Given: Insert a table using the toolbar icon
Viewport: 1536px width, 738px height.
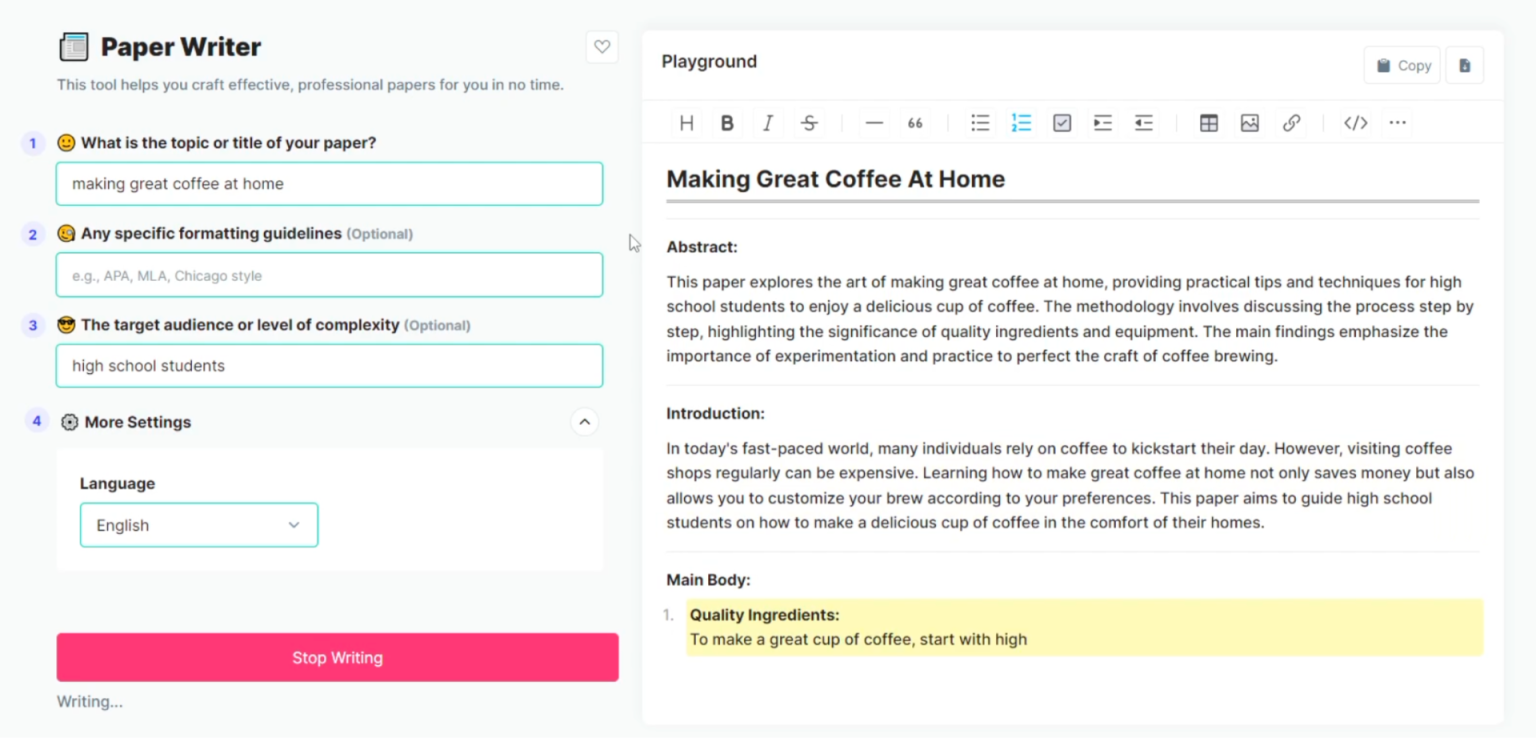Looking at the screenshot, I should [1208, 122].
